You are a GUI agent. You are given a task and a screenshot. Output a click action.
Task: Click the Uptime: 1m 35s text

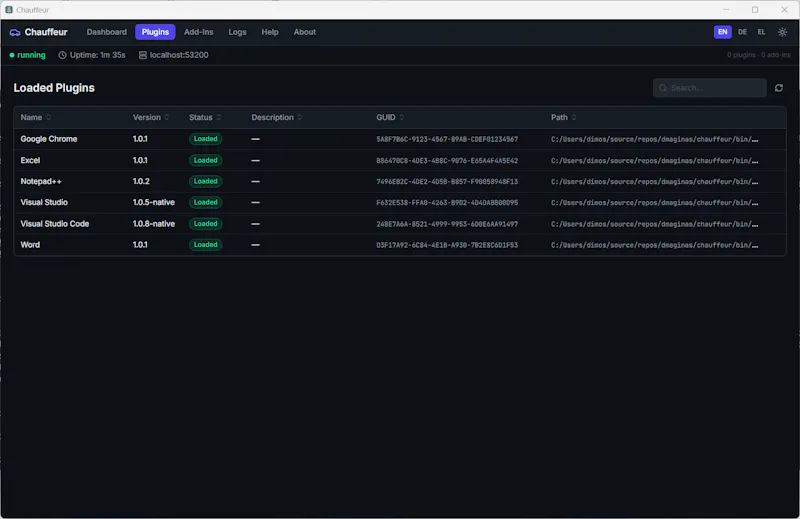[x=97, y=55]
